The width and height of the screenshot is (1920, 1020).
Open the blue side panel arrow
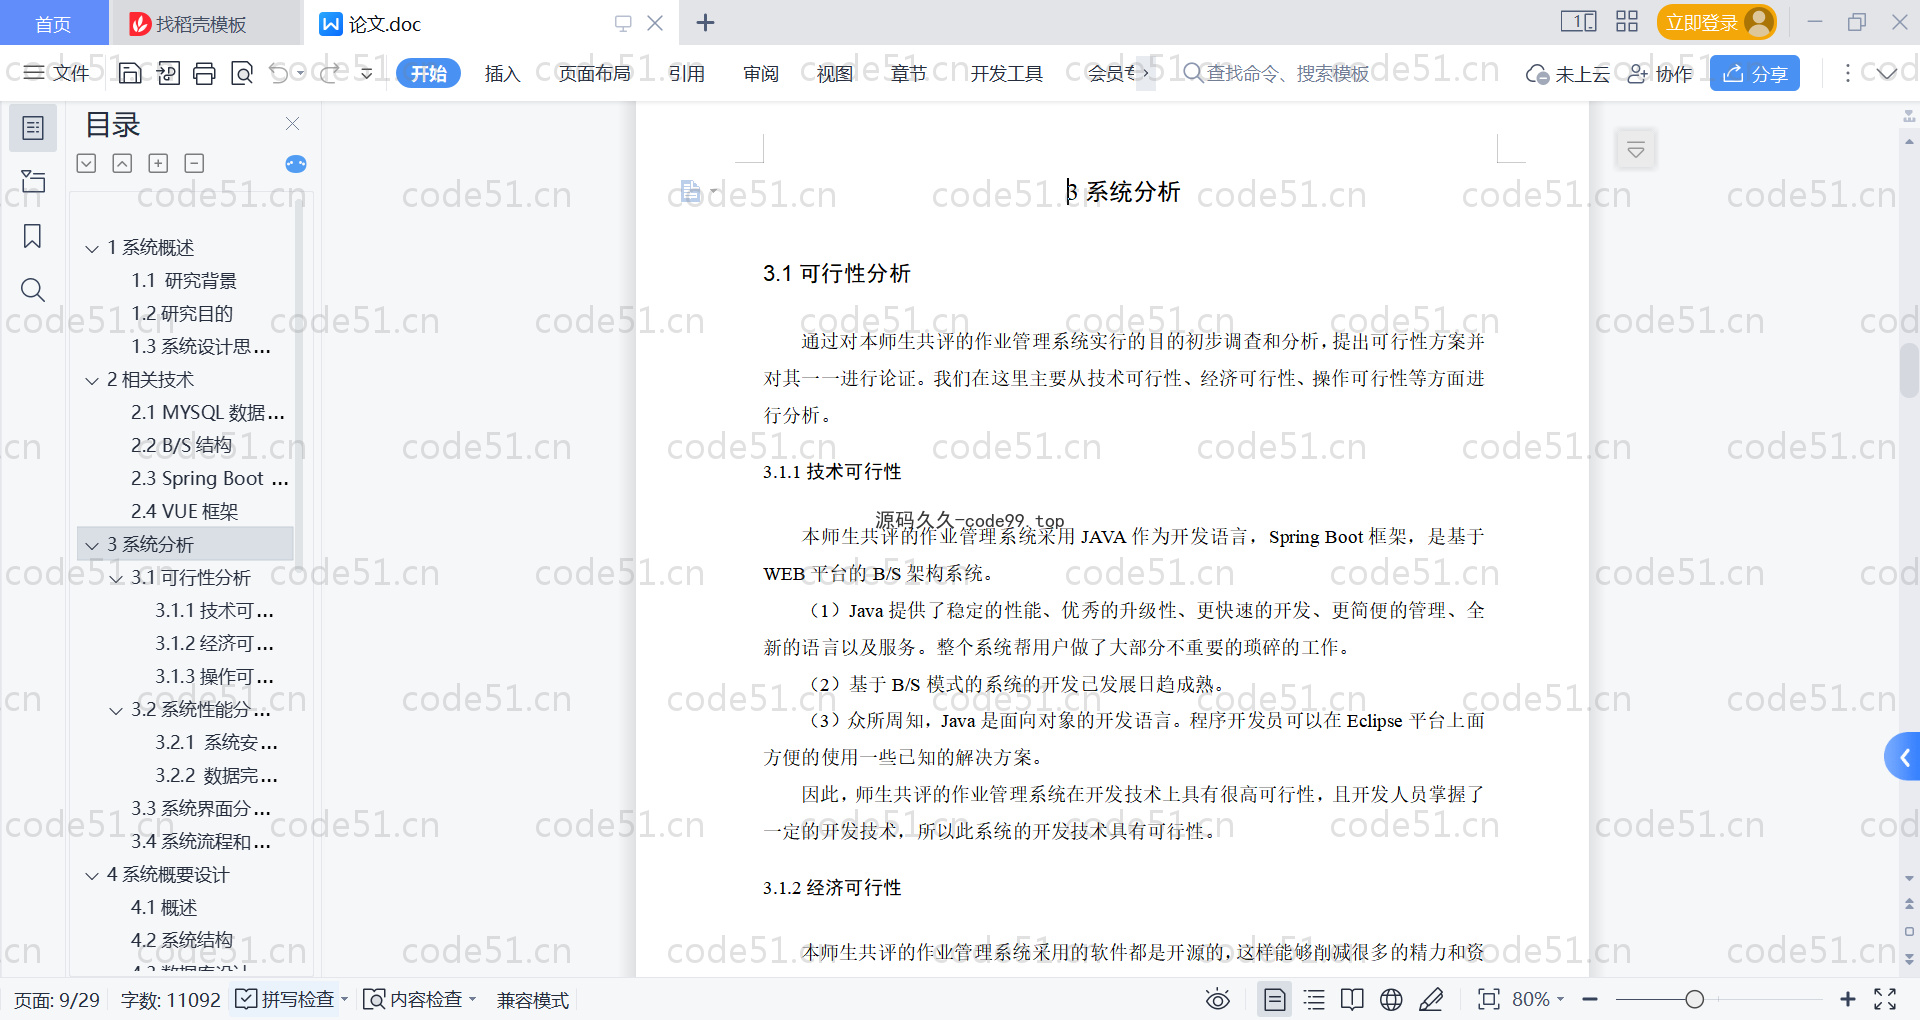click(1903, 758)
